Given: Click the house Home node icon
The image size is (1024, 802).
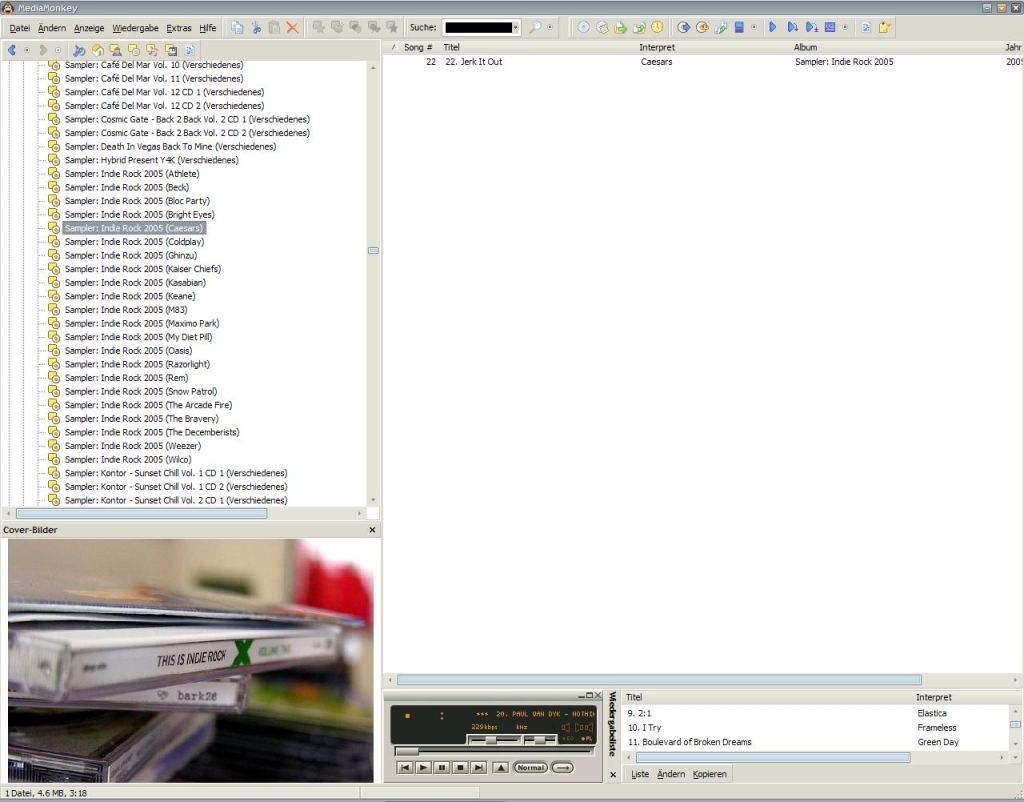Looking at the screenshot, I should point(97,50).
